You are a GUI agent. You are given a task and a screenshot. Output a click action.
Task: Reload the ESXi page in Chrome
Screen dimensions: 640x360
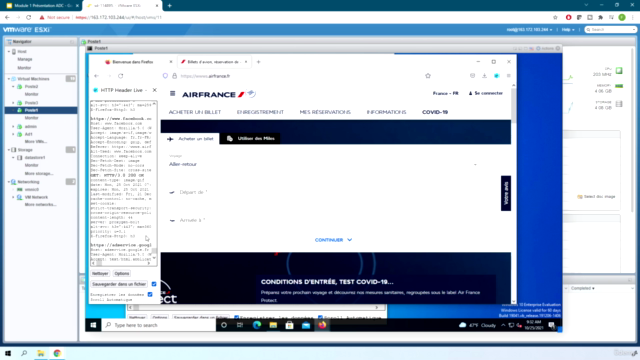click(x=29, y=18)
